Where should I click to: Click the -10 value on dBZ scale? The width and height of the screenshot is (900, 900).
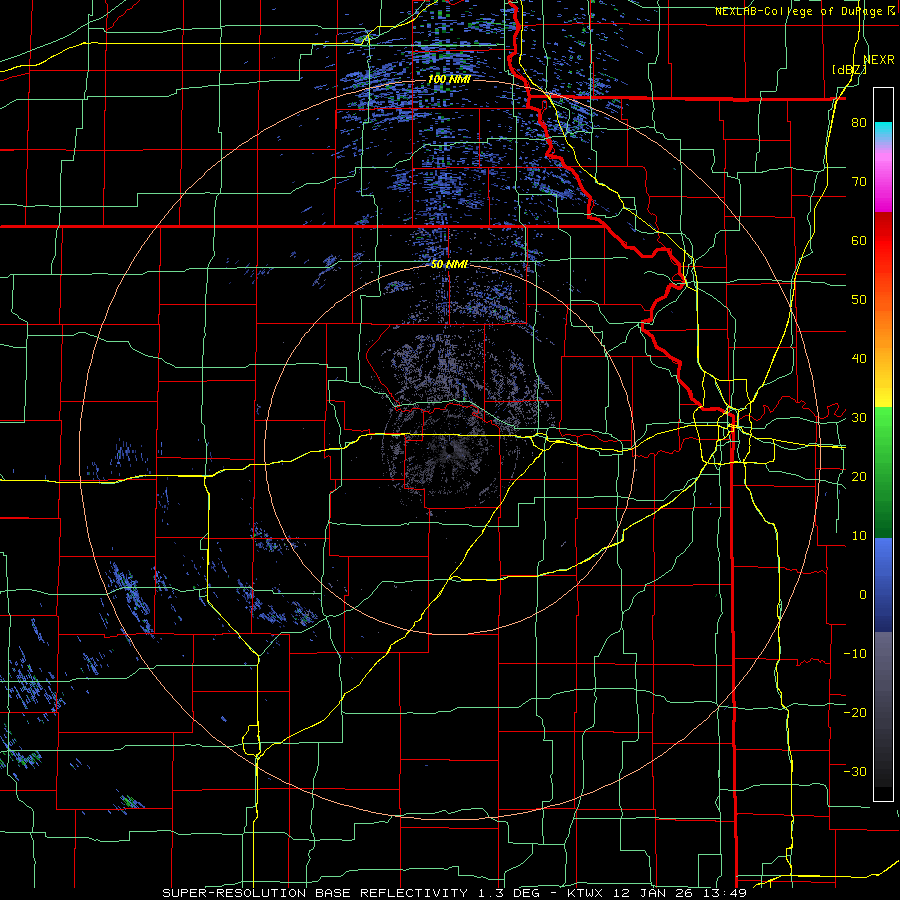855,653
